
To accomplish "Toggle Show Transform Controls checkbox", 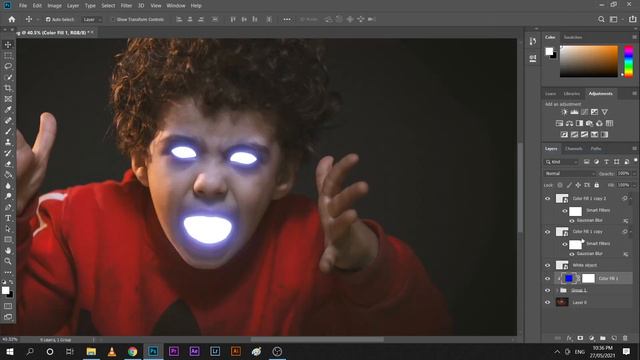I will click(113, 19).
